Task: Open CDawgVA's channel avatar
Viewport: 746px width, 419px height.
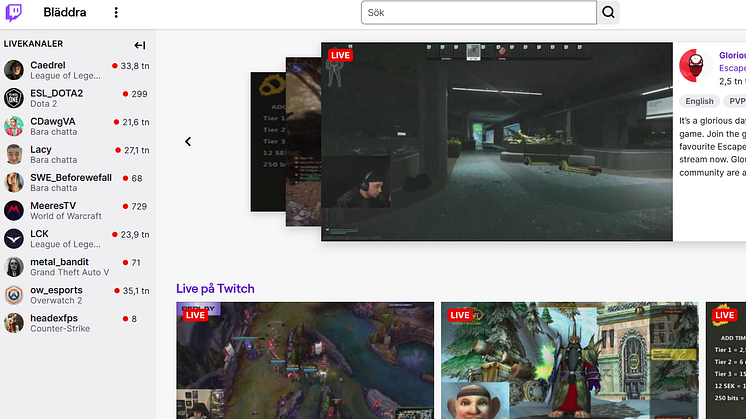Action: click(14, 126)
